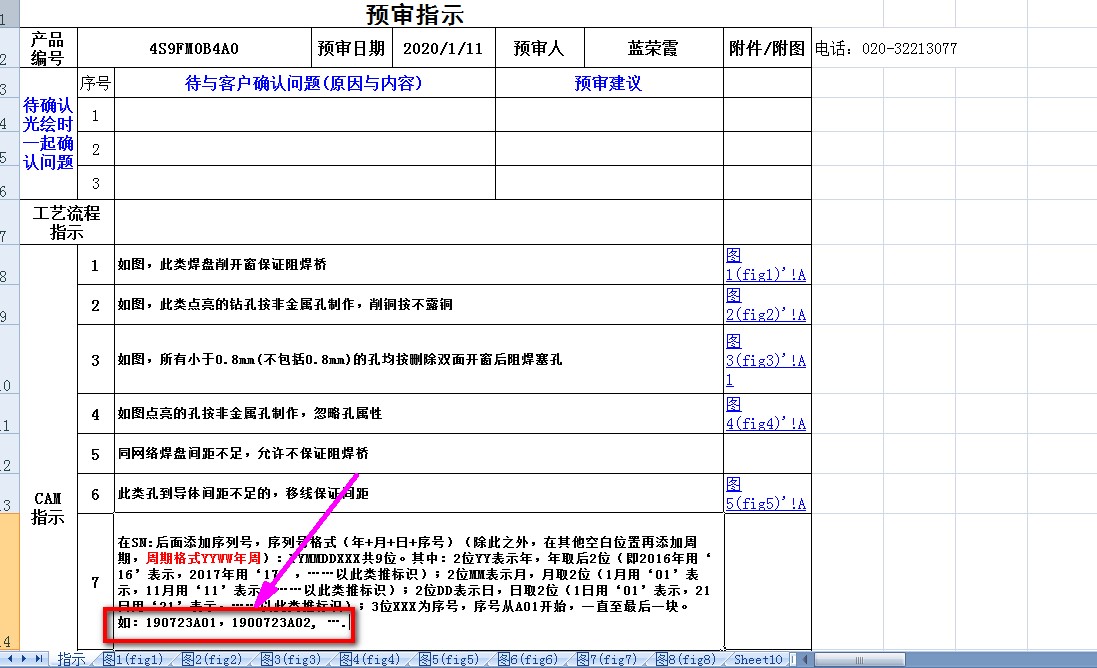Open the 图6(fig6) sheet tab
The height and width of the screenshot is (668, 1097).
(529, 660)
